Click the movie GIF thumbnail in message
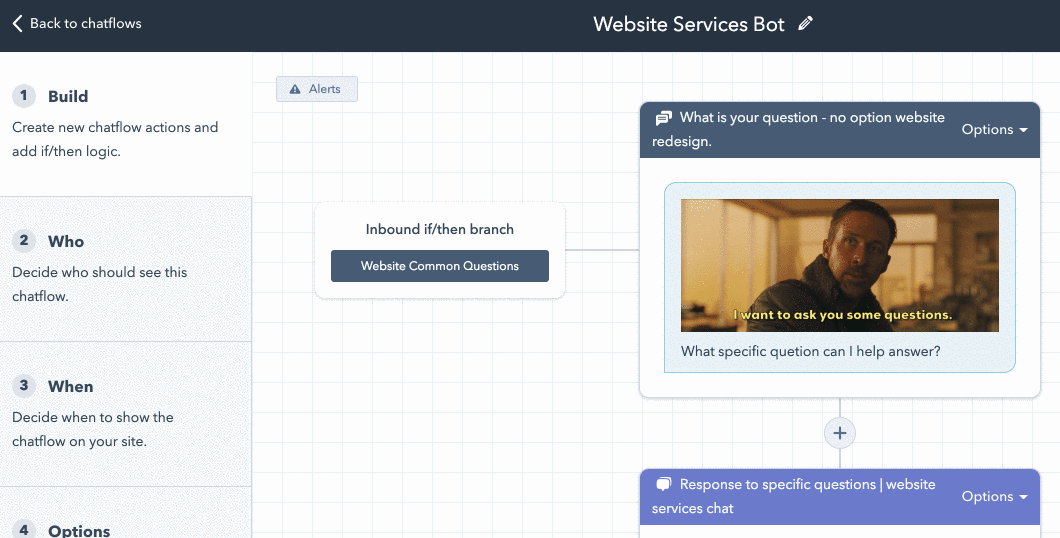This screenshot has width=1060, height=538. coord(840,265)
